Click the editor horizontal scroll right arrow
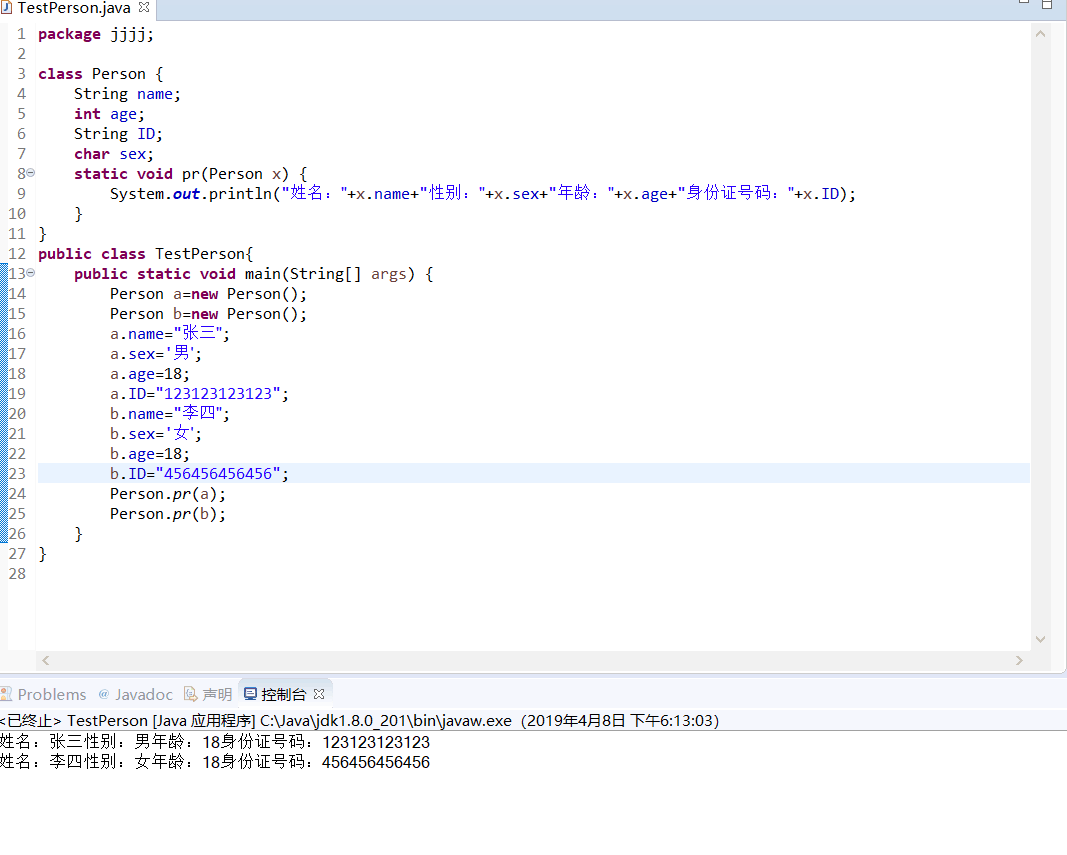The height and width of the screenshot is (855, 1067). tap(1019, 660)
